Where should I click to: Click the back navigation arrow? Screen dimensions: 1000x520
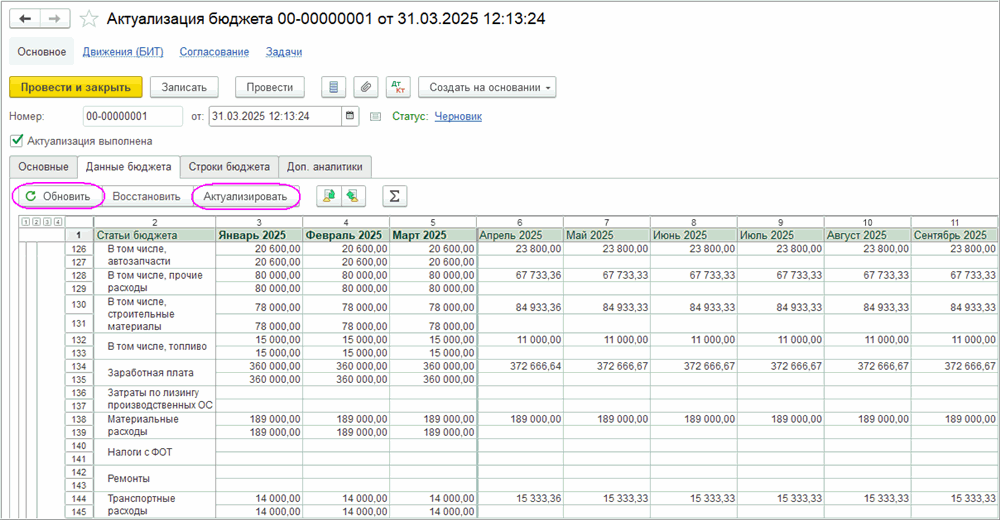[x=25, y=19]
